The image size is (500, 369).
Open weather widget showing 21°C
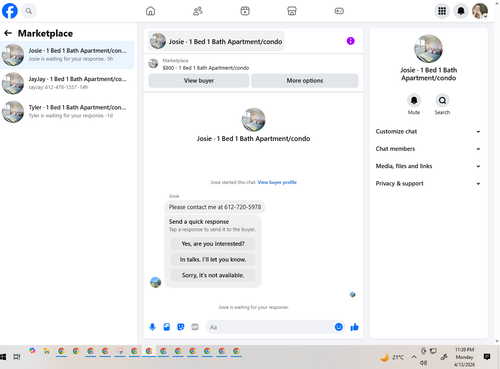coord(392,357)
